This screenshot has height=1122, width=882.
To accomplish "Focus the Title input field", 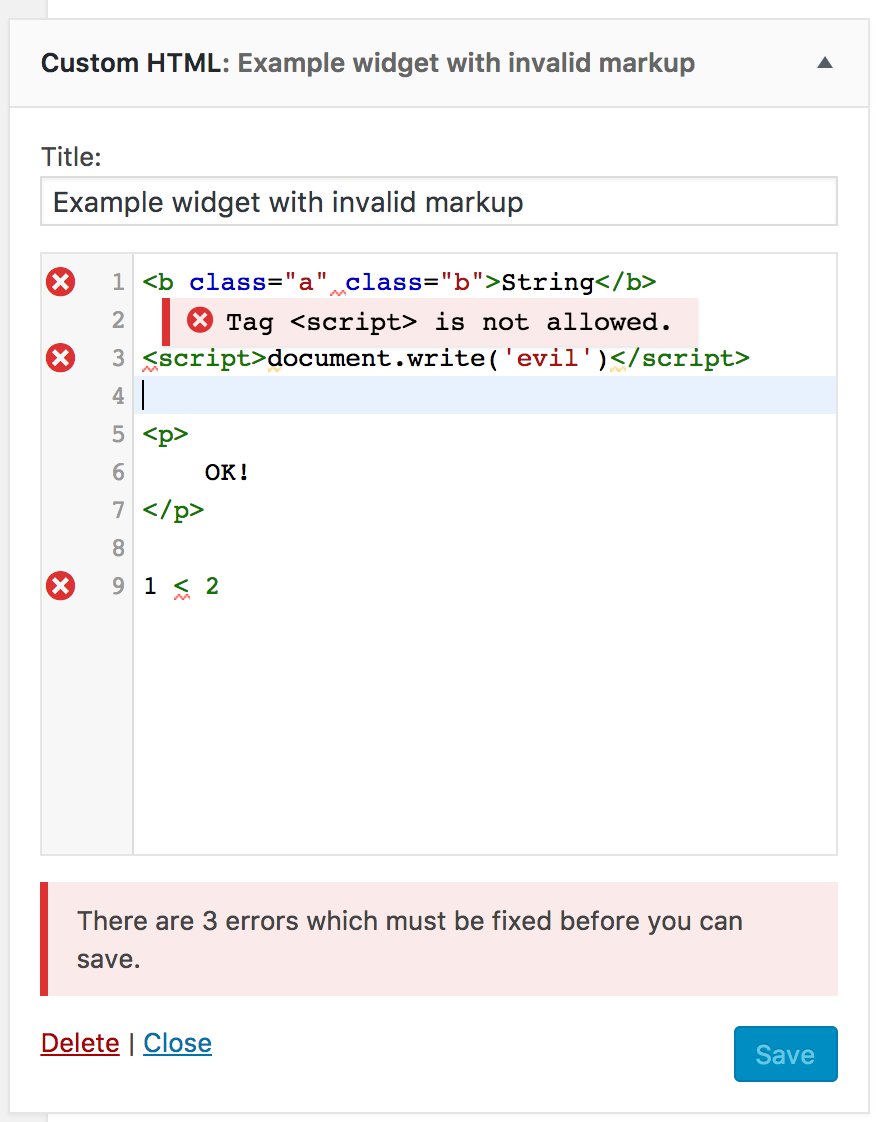I will (x=438, y=202).
